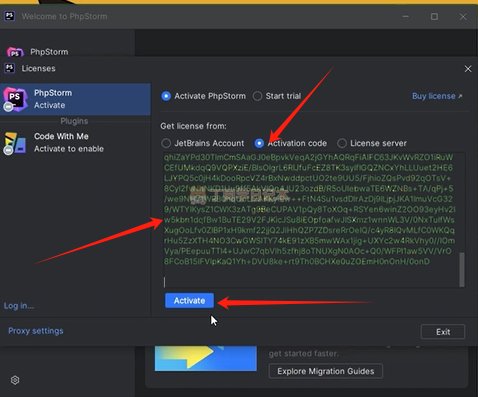Click the Activate button

[189, 301]
